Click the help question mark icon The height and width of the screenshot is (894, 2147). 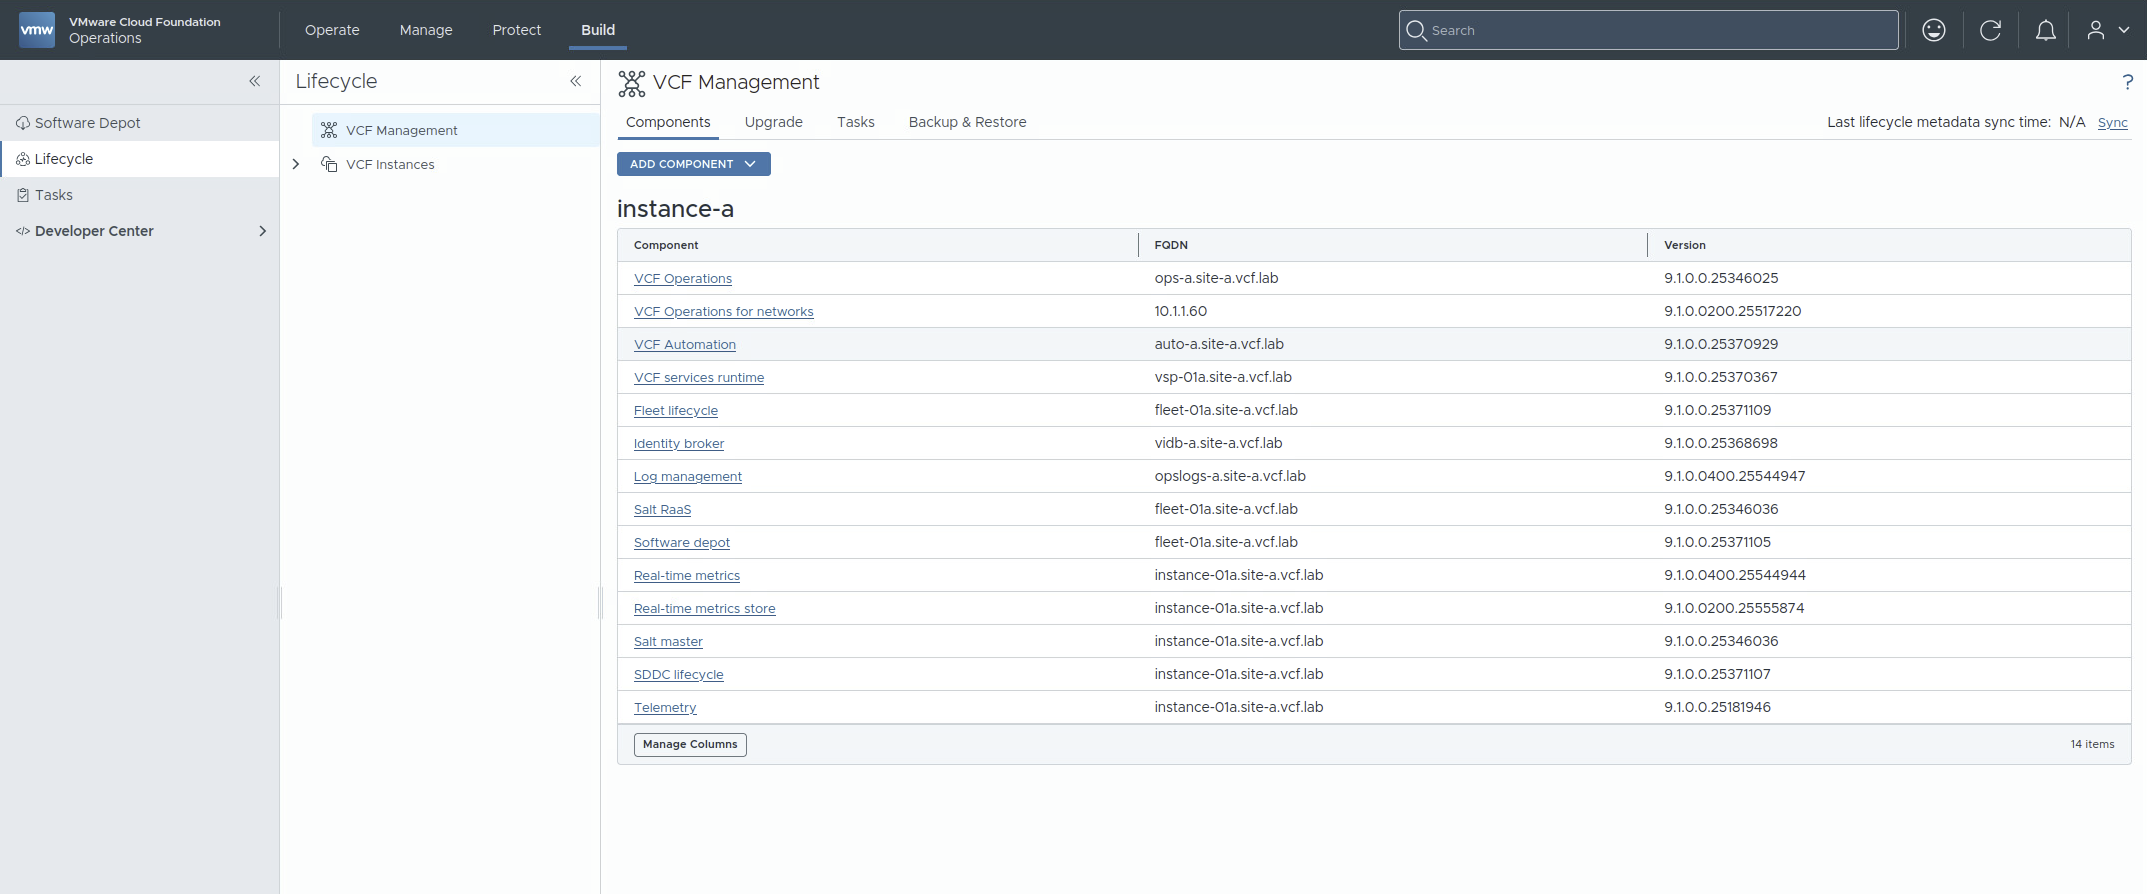(2127, 82)
